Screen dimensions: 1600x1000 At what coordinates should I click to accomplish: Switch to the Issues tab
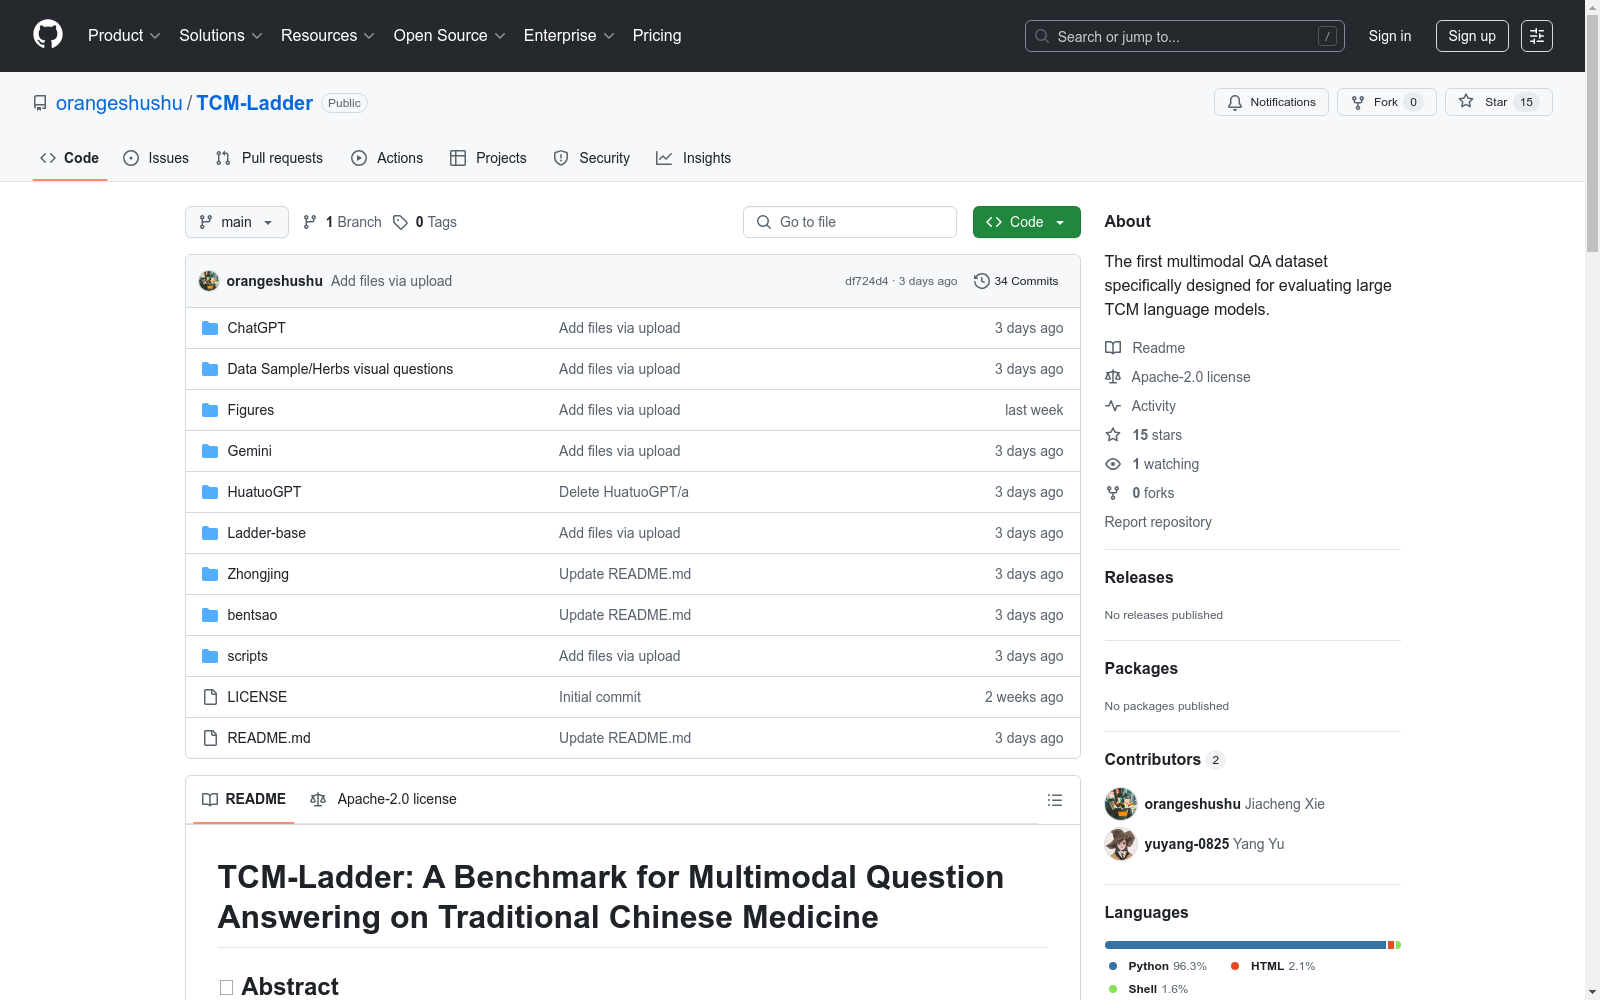(156, 158)
